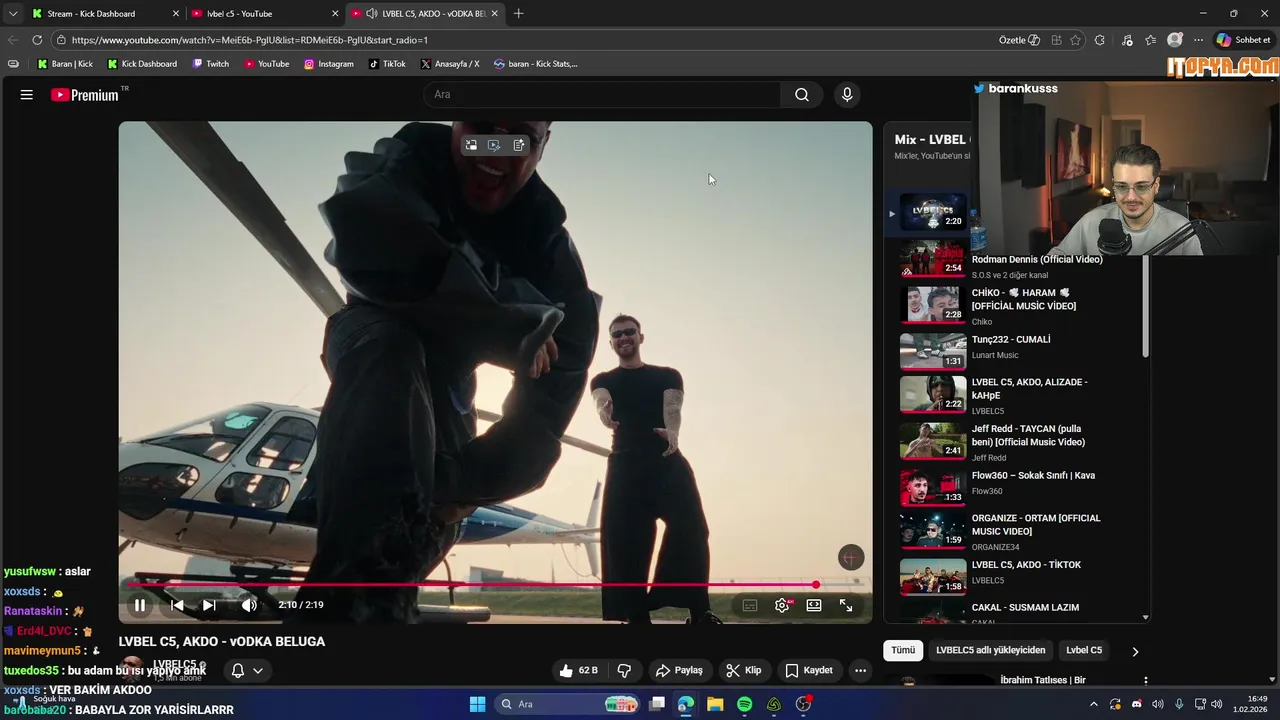Viewport: 1280px width, 720px height.
Task: Open the Twitch bookmark
Action: [211, 64]
